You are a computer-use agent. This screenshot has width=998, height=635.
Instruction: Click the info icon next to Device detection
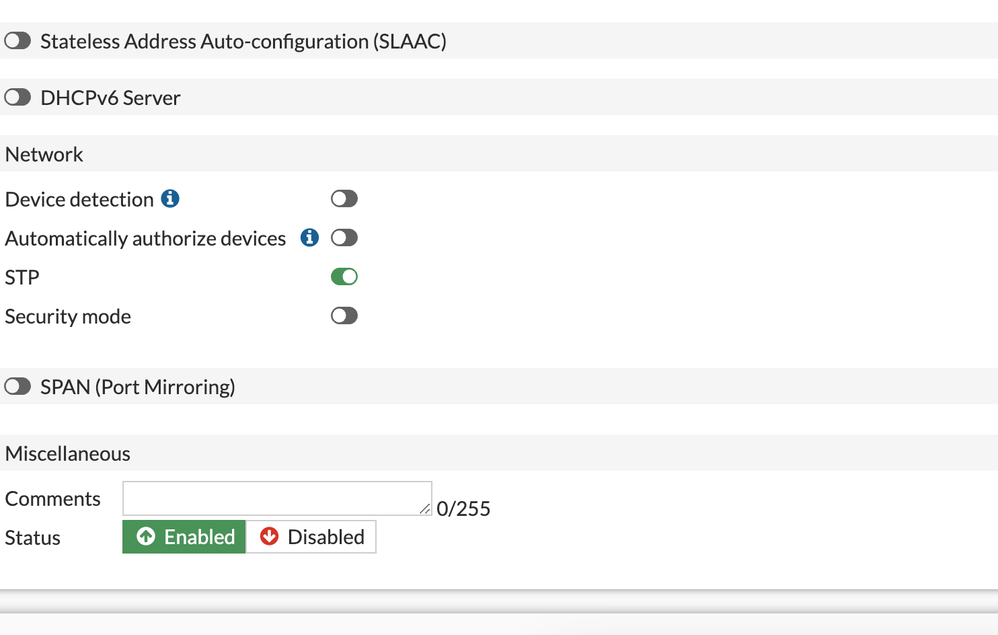coord(171,198)
